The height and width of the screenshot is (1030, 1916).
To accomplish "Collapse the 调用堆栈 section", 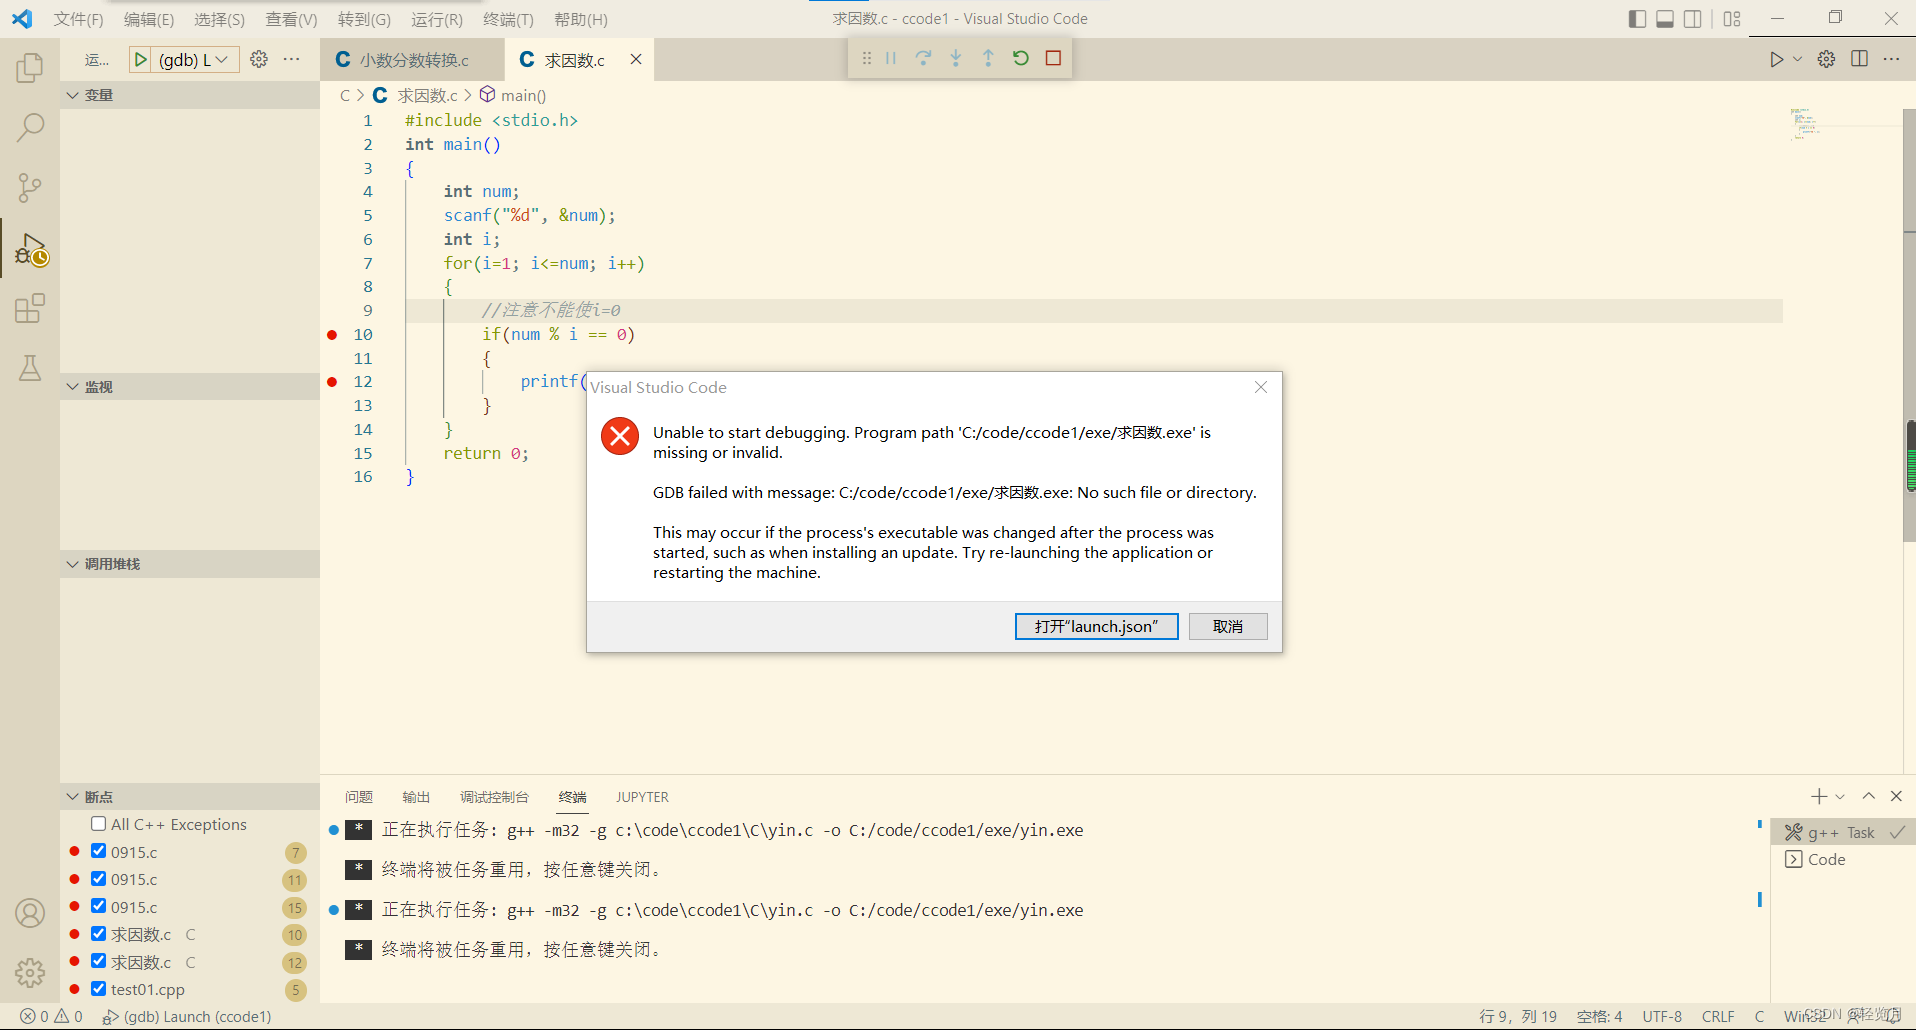I will tap(189, 564).
